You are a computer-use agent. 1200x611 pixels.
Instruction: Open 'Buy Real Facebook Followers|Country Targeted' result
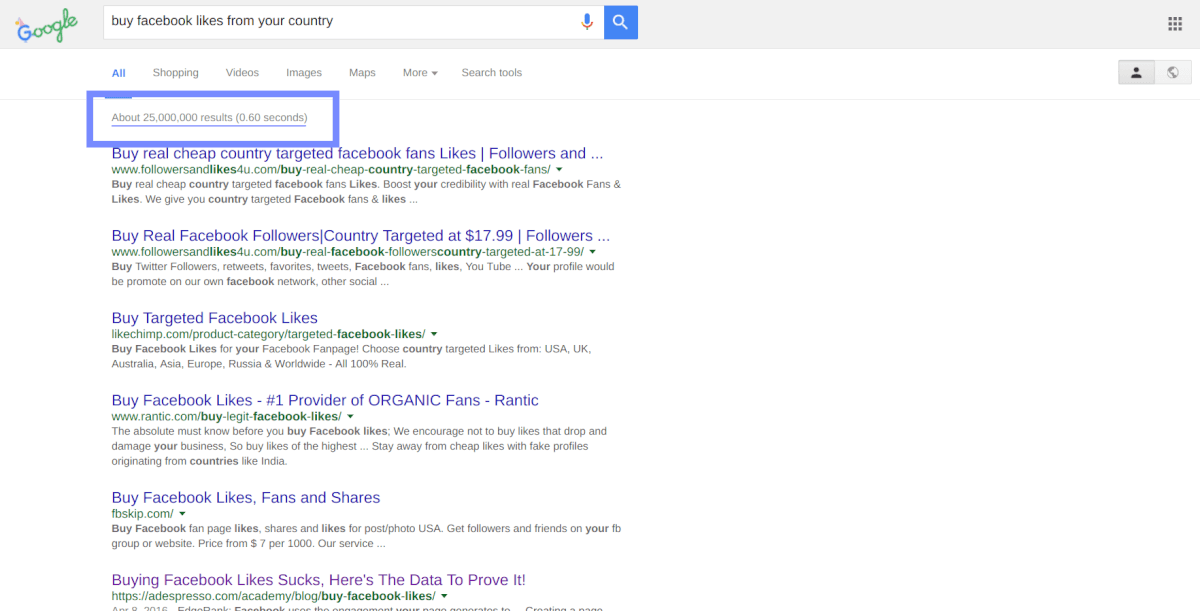[361, 236]
